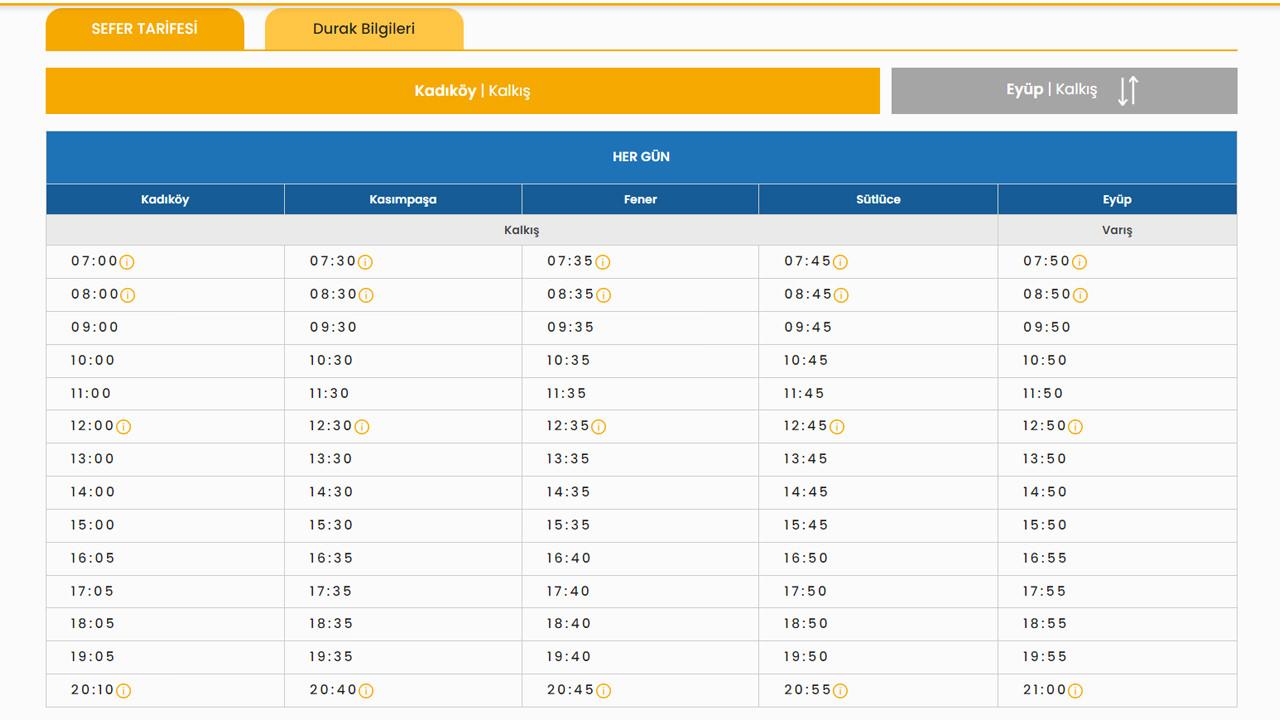Select the 13:35 Fener time
The width and height of the screenshot is (1280, 720).
point(568,459)
